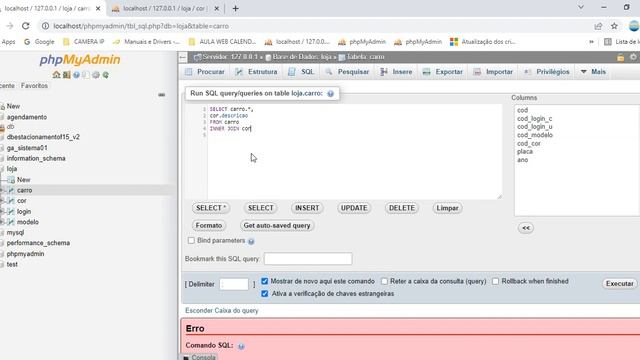Uncheck Mostrar de novo aqui este comando
This screenshot has height=360, width=640.
click(264, 281)
